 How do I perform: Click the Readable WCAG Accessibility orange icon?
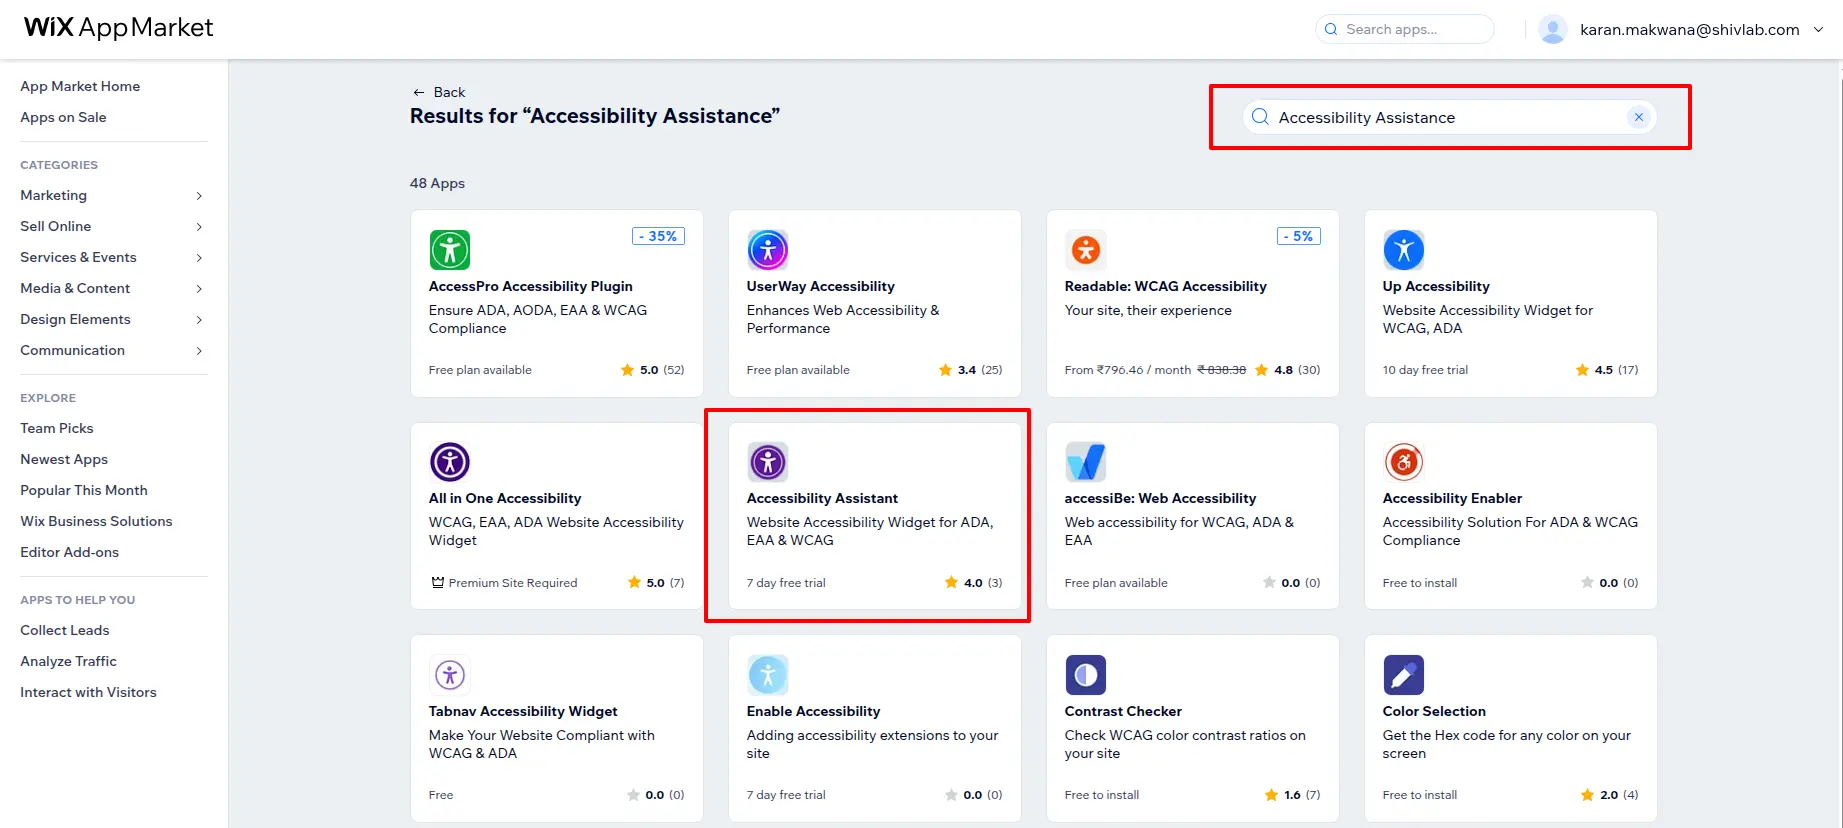click(1085, 250)
